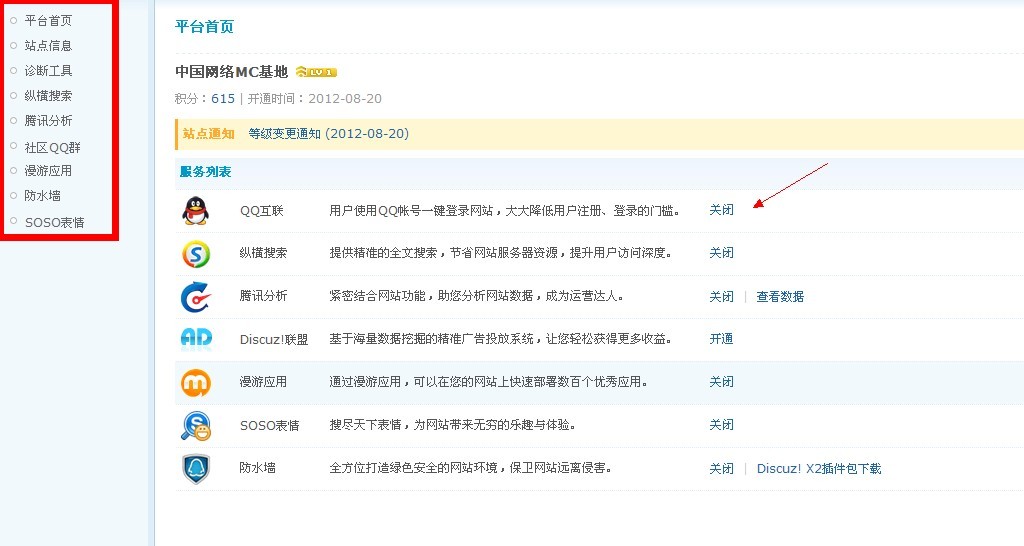Click the 纵横搜索 service name in list

coord(263,253)
